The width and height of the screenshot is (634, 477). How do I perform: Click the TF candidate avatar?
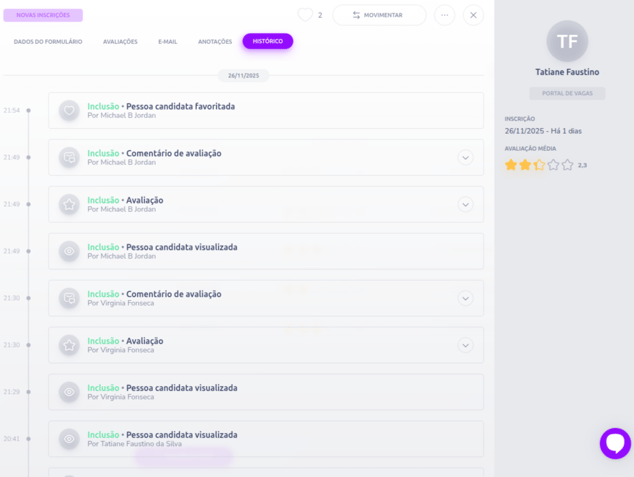coord(567,41)
